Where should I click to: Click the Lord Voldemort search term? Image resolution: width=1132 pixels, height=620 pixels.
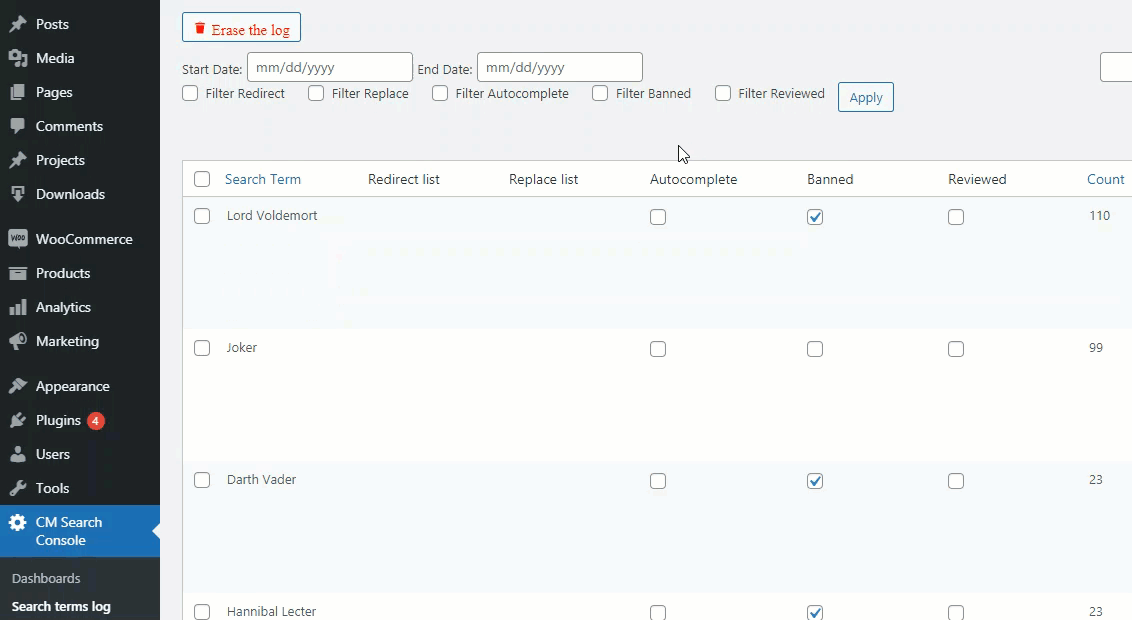tap(272, 215)
